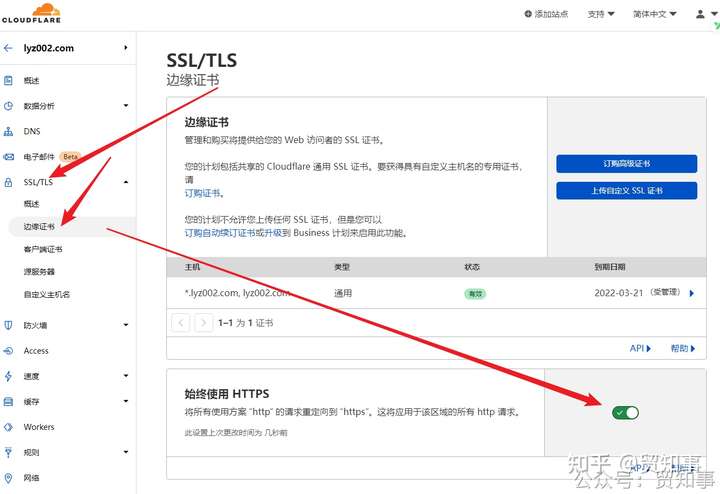Screen dimensions: 720x494
Task: Go to next certificates page arrow
Action: pos(203,323)
